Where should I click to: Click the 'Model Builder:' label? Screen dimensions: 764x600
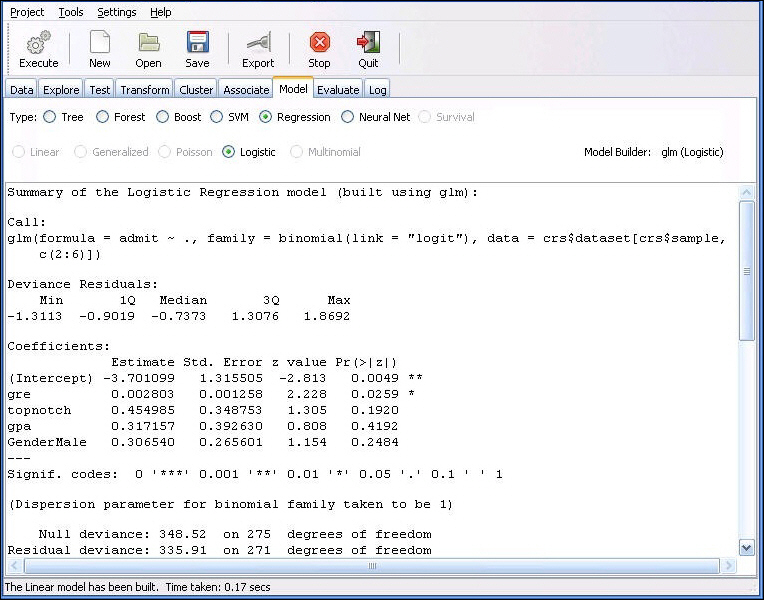617,152
